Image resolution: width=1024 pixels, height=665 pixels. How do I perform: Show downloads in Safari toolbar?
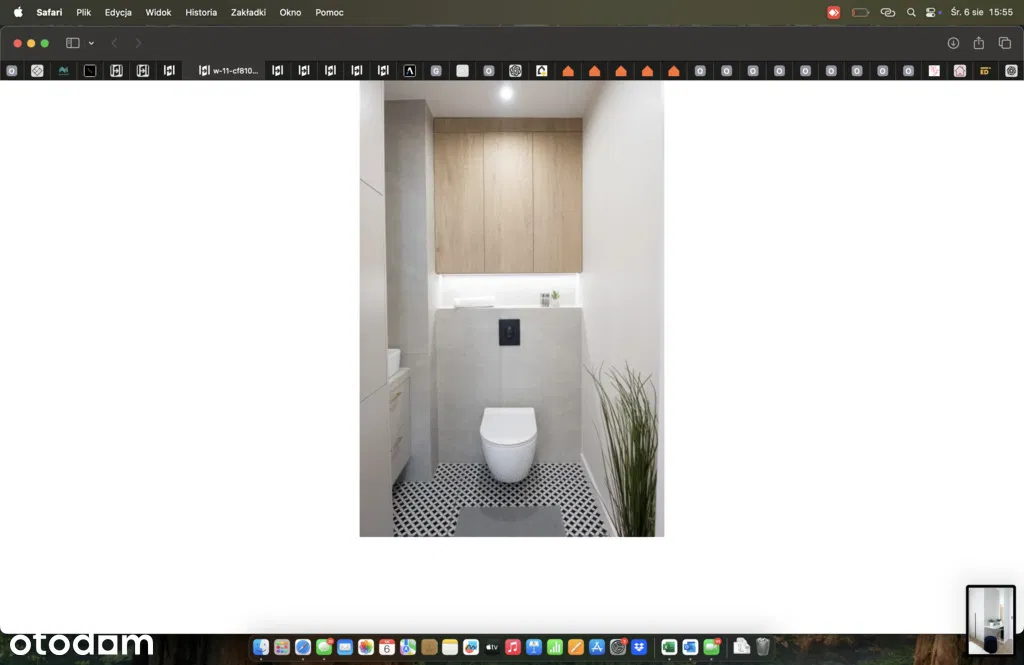click(953, 43)
